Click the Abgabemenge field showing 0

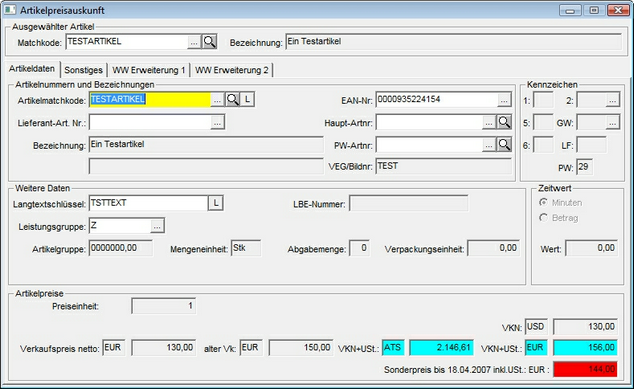[x=359, y=248]
